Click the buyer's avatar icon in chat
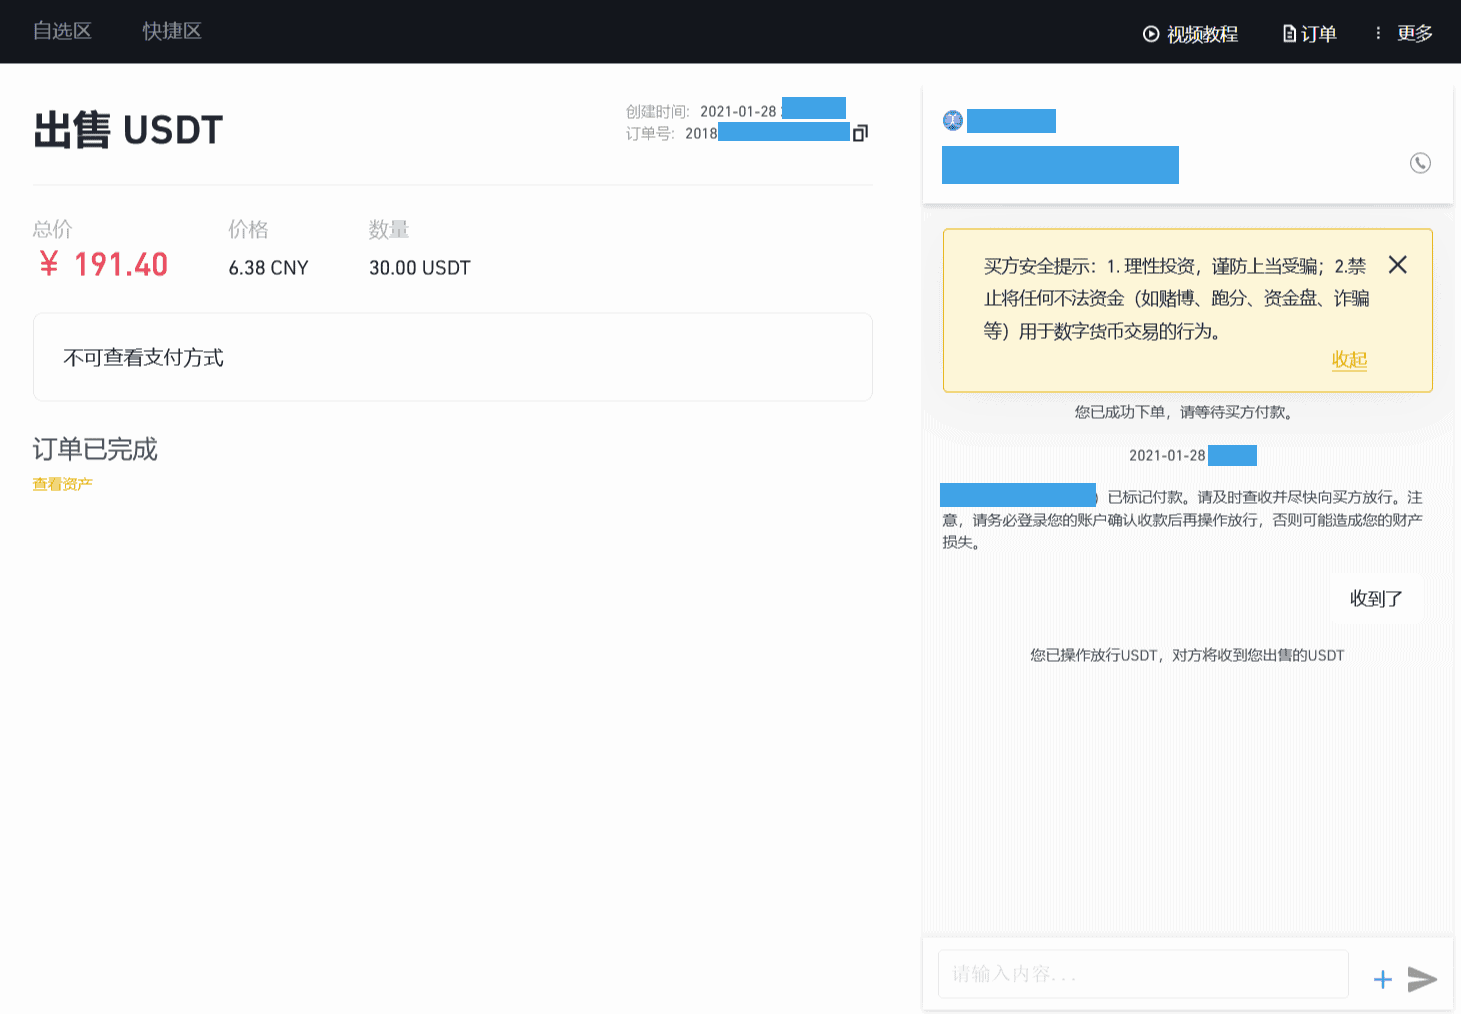 point(952,120)
